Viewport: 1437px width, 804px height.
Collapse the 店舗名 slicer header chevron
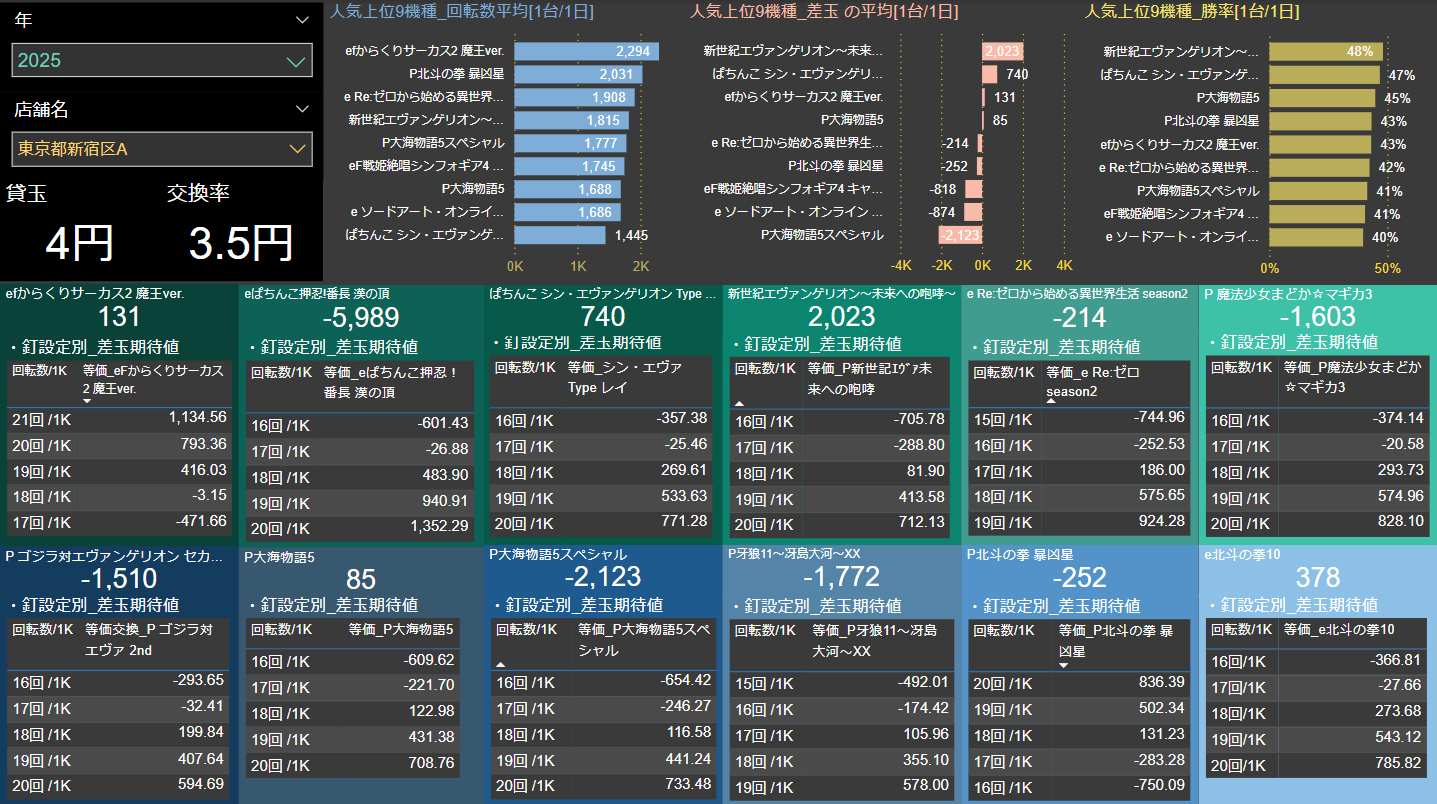[x=302, y=109]
